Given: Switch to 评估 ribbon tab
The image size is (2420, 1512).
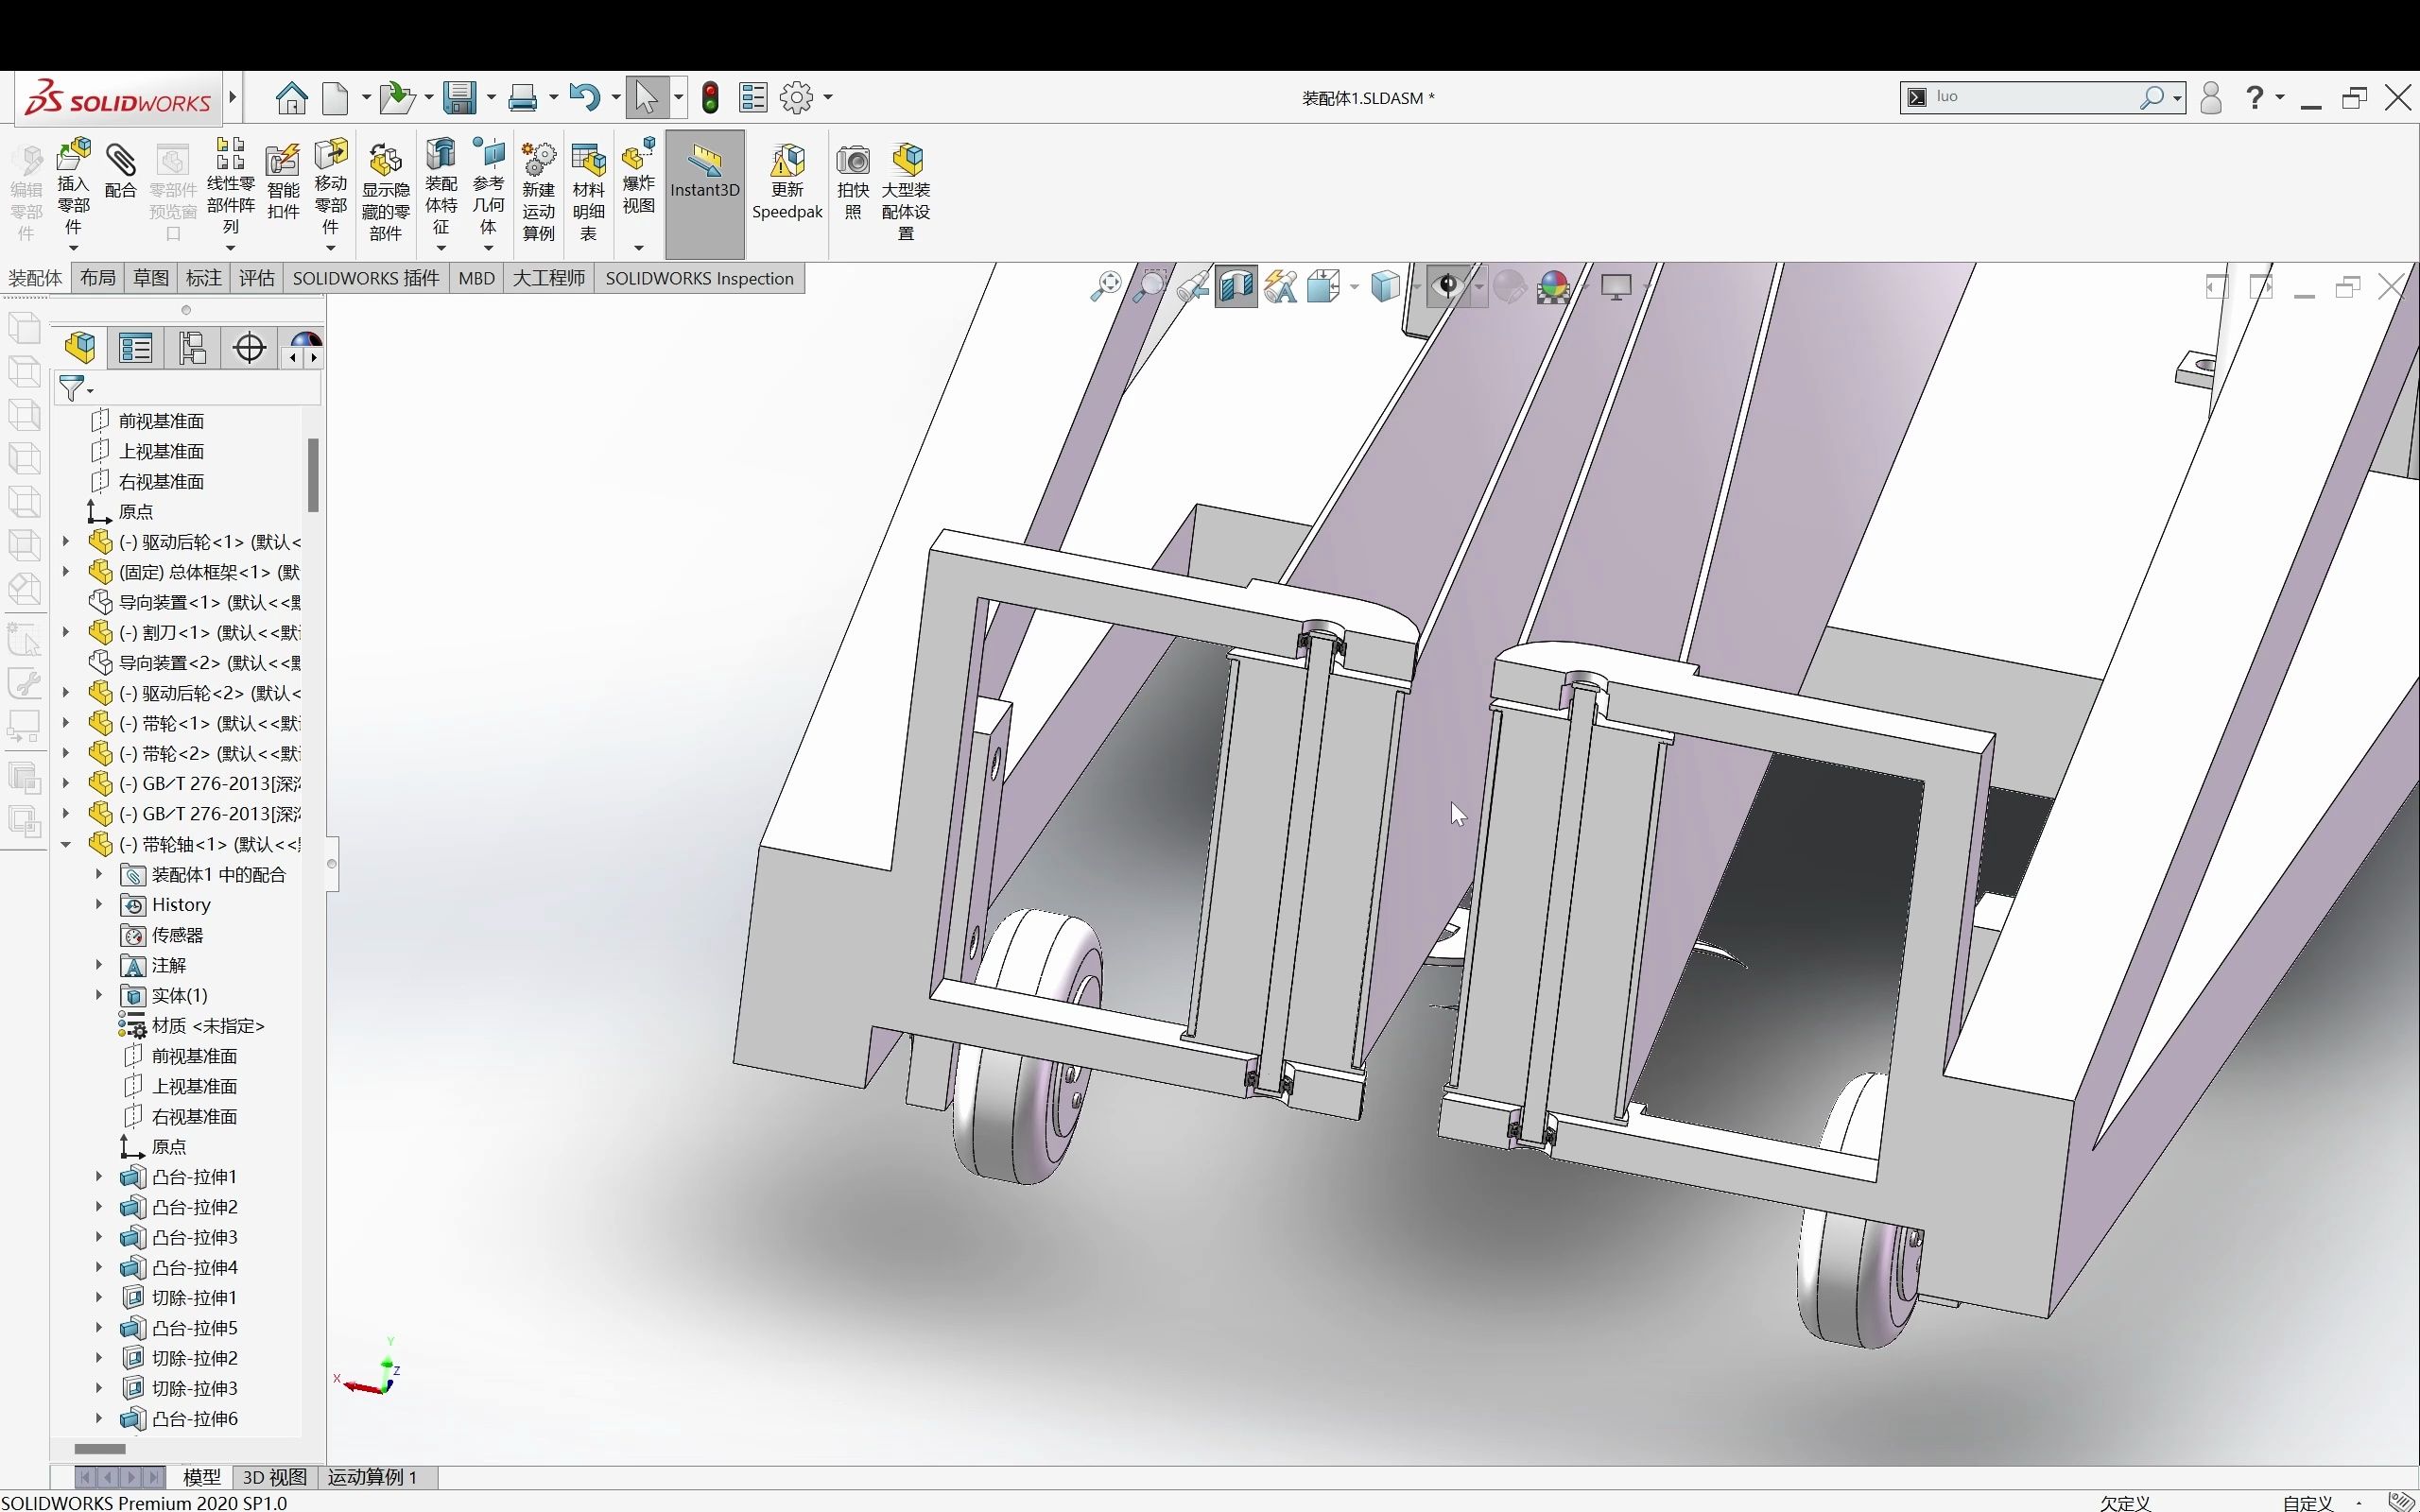Looking at the screenshot, I should coord(257,278).
